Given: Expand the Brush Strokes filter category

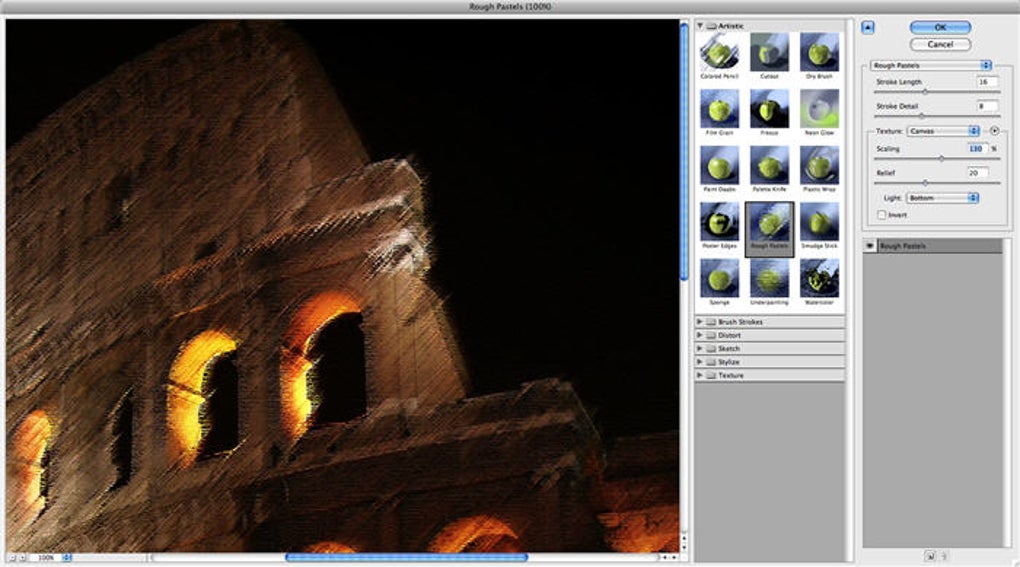Looking at the screenshot, I should coord(700,322).
